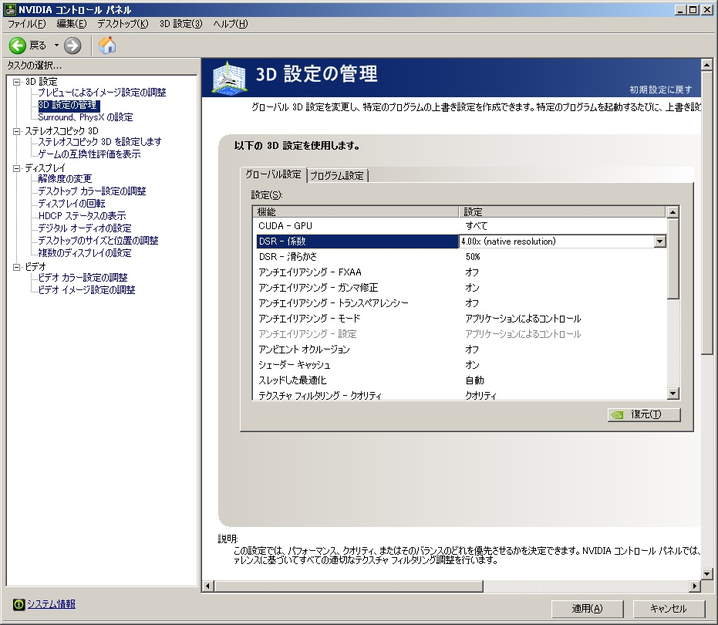
Task: Collapse the 3D 設定 tree node
Action: point(16,82)
